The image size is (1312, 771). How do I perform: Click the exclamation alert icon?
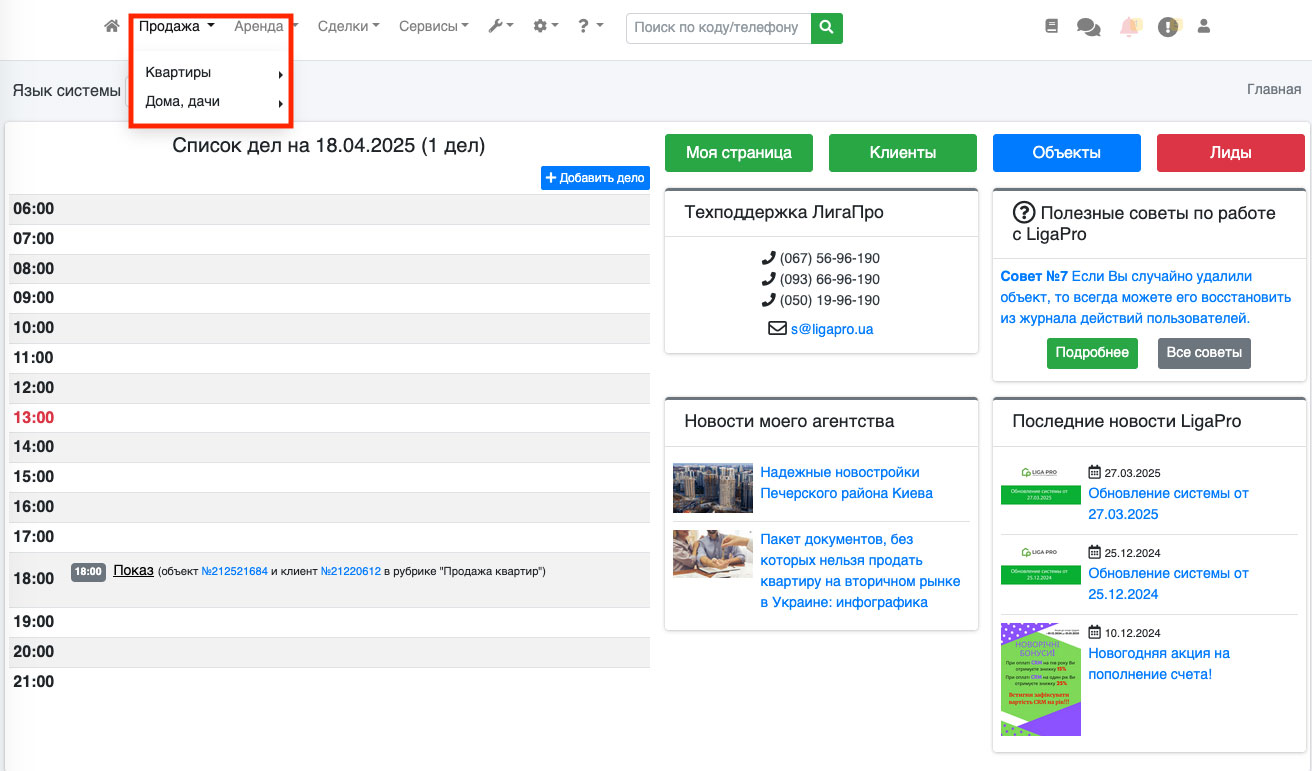[x=1167, y=27]
